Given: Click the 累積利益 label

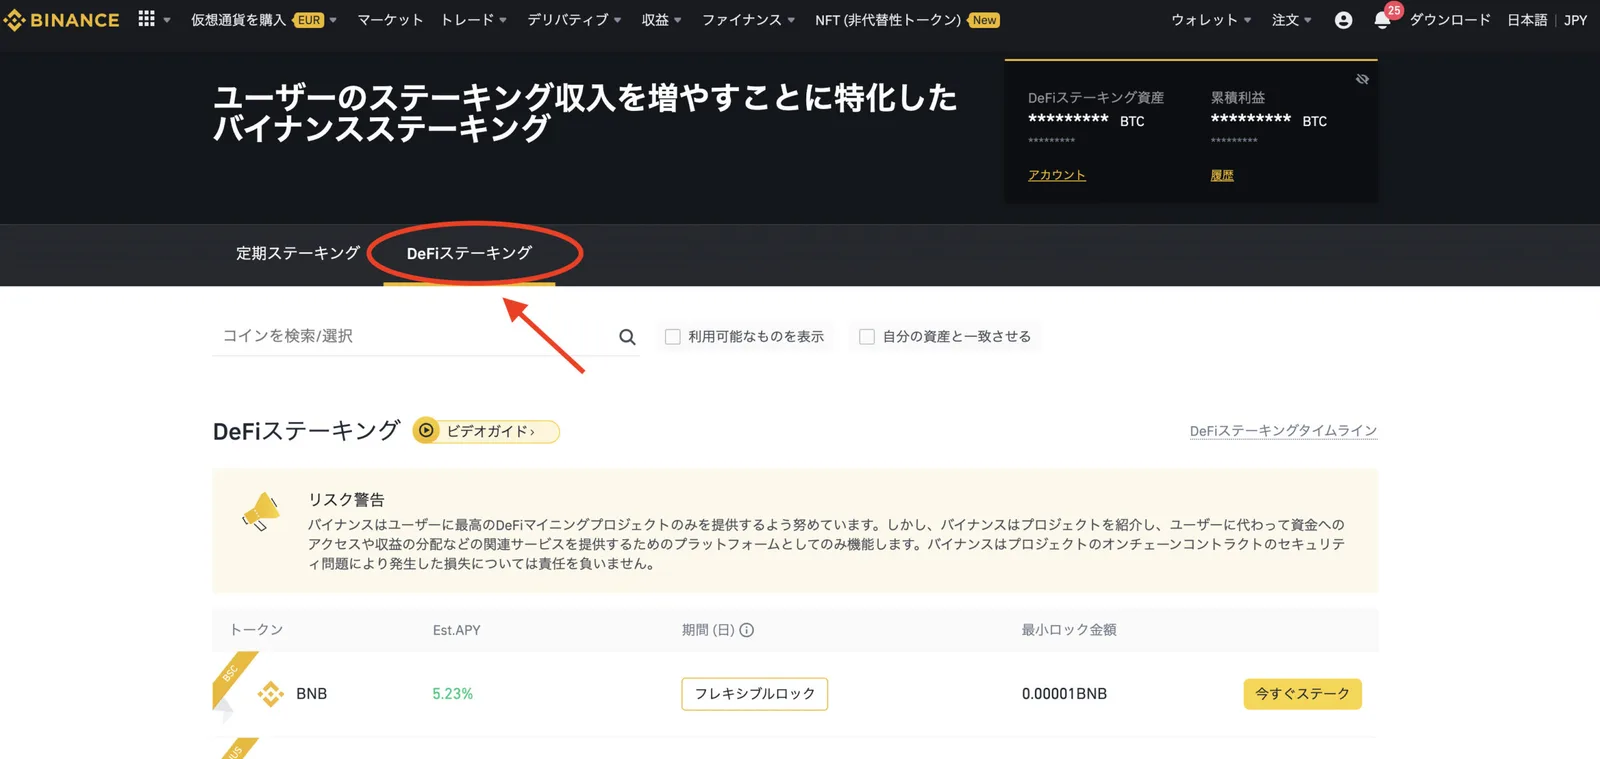Looking at the screenshot, I should pyautogui.click(x=1238, y=98).
